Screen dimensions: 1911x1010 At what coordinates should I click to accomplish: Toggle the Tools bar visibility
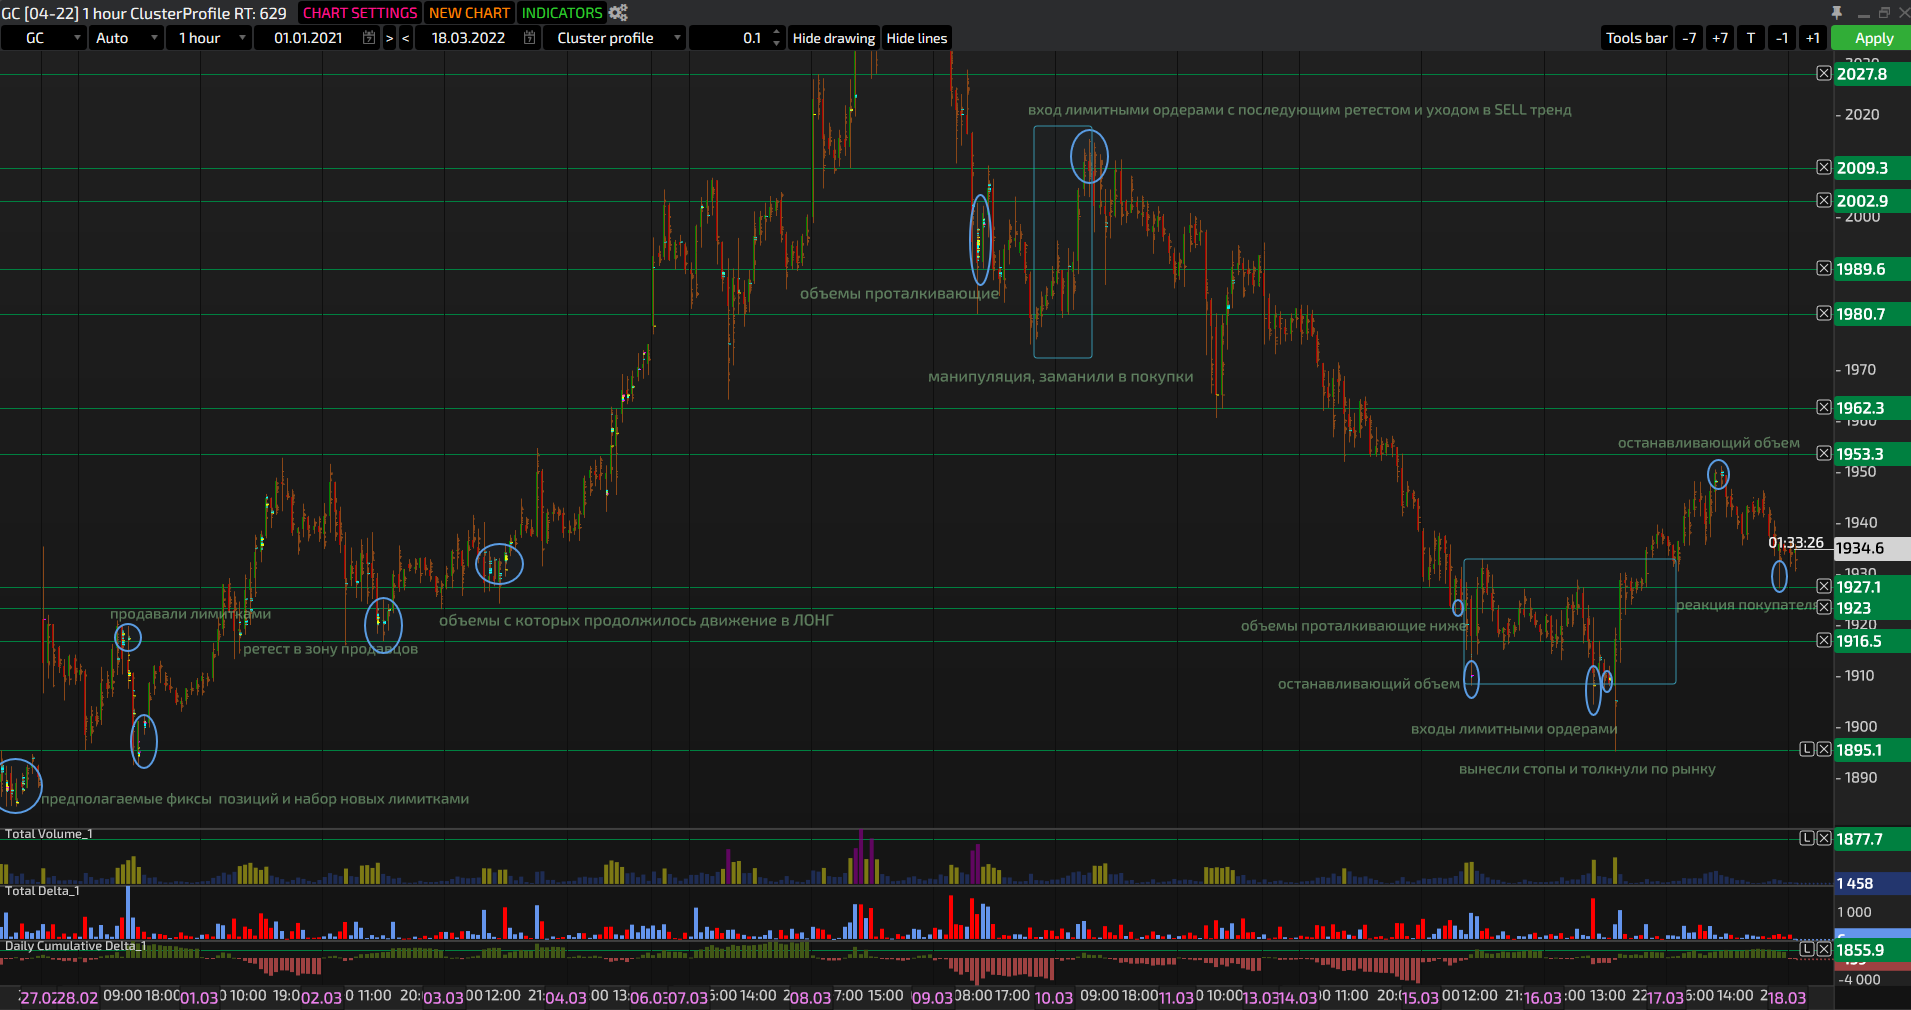1636,38
